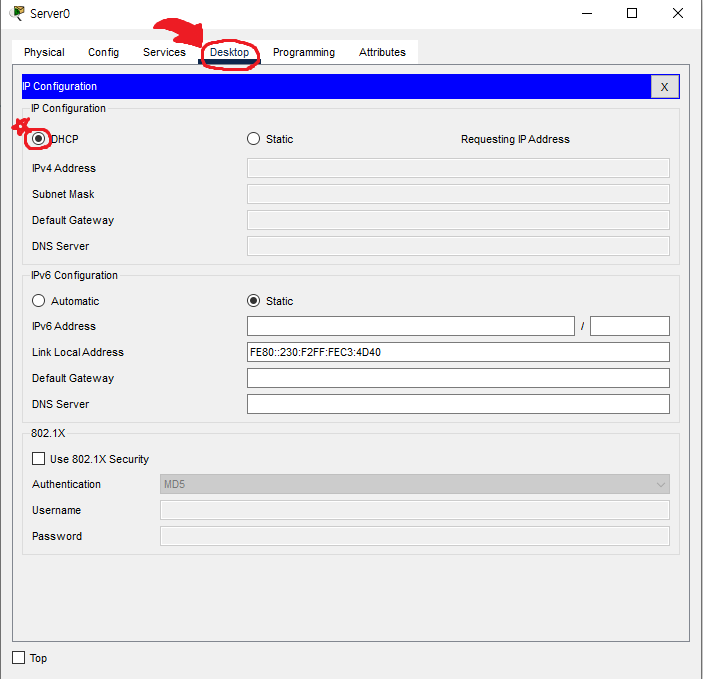Open the Services tab

point(164,52)
